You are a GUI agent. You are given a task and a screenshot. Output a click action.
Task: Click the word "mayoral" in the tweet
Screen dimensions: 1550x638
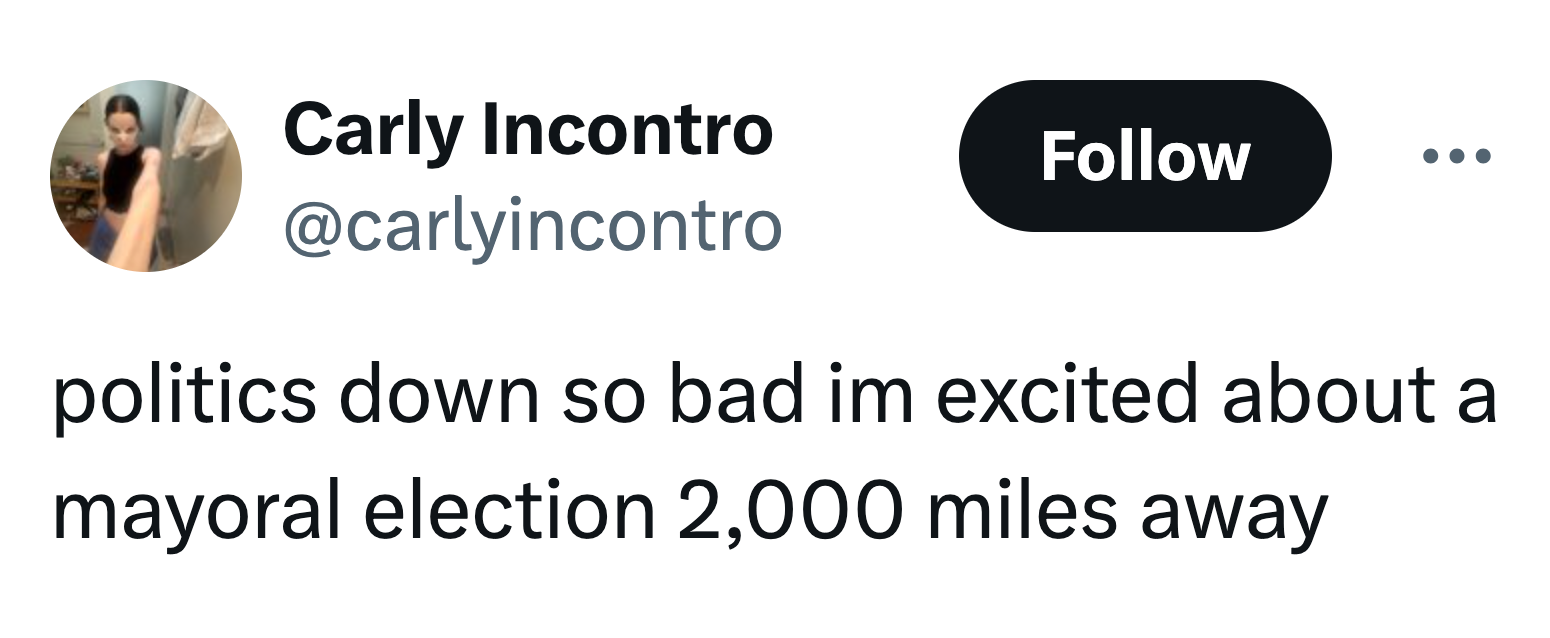198,511
